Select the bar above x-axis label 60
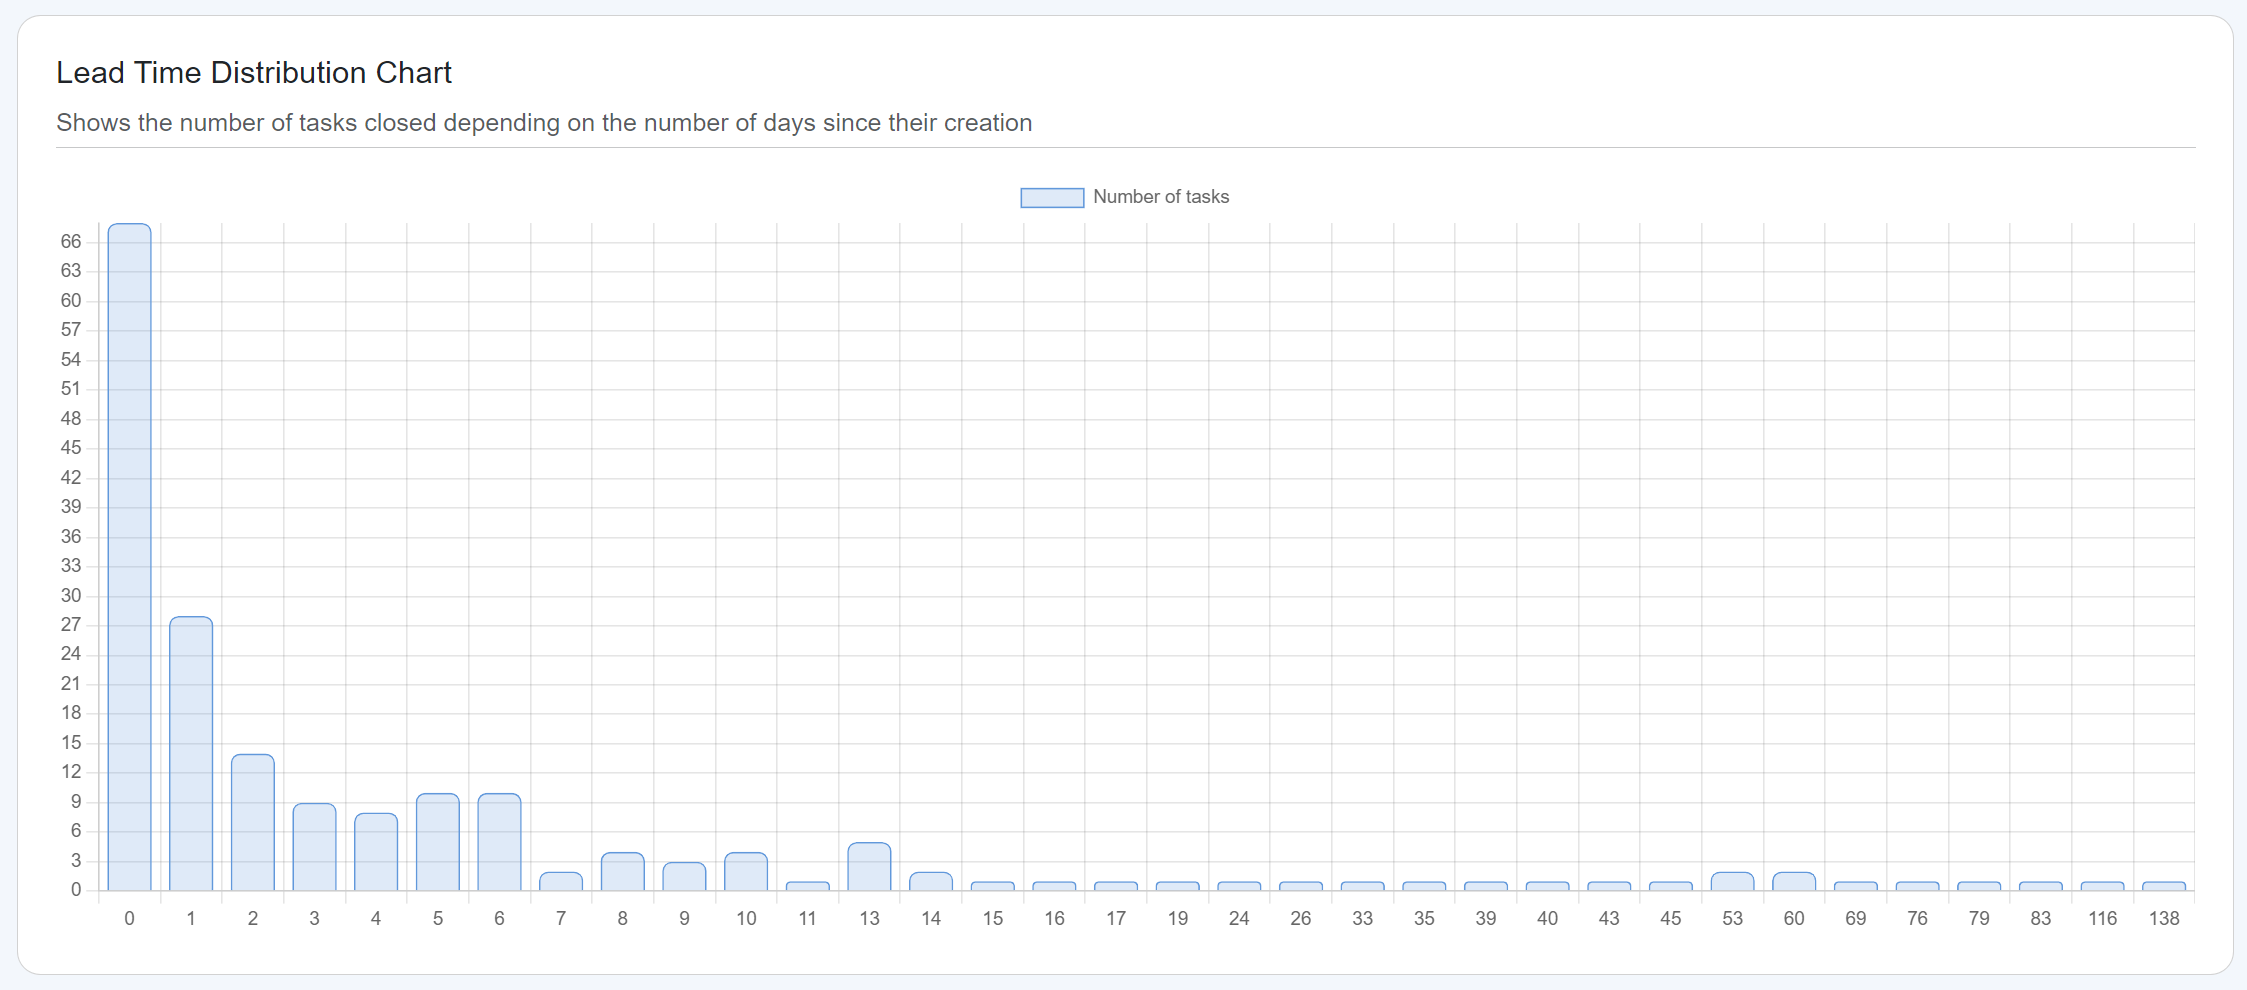 1794,881
